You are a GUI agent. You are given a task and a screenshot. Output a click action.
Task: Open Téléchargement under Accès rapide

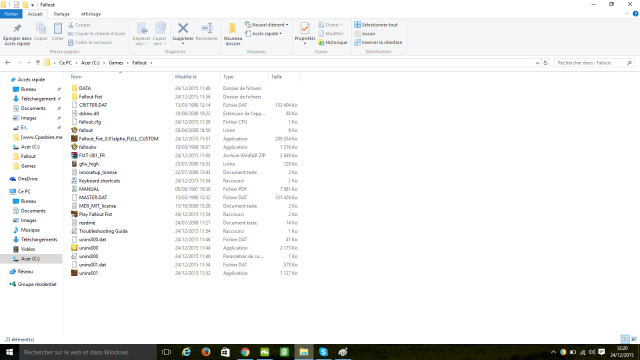click(x=38, y=99)
